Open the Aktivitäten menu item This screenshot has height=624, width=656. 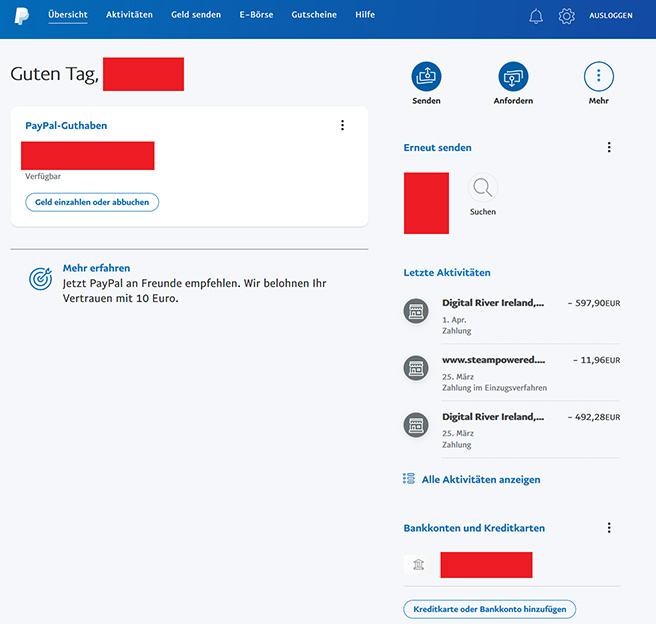pyautogui.click(x=129, y=15)
